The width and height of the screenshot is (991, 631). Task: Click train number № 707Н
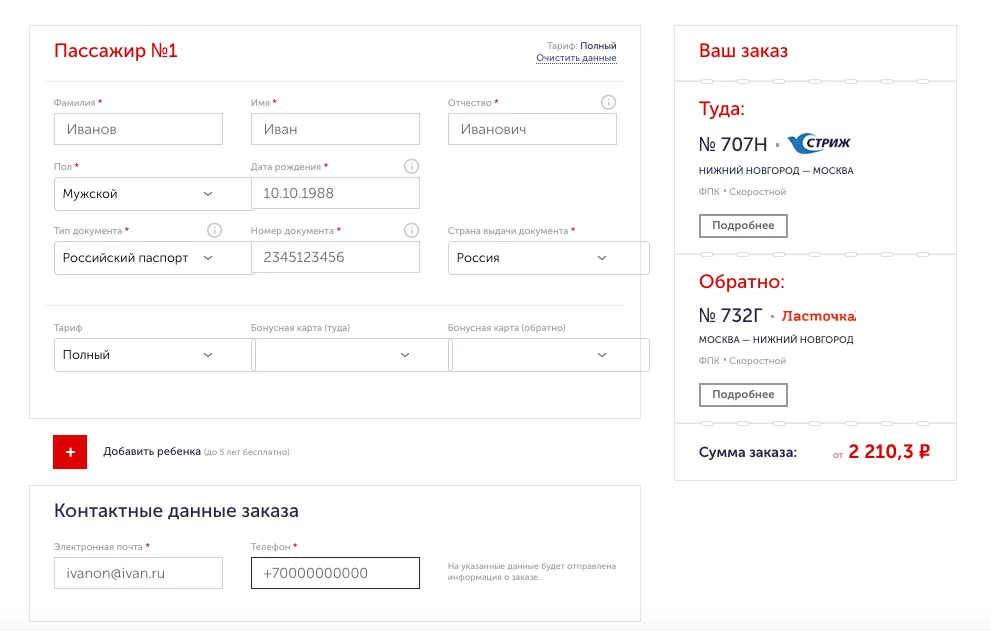click(733, 144)
